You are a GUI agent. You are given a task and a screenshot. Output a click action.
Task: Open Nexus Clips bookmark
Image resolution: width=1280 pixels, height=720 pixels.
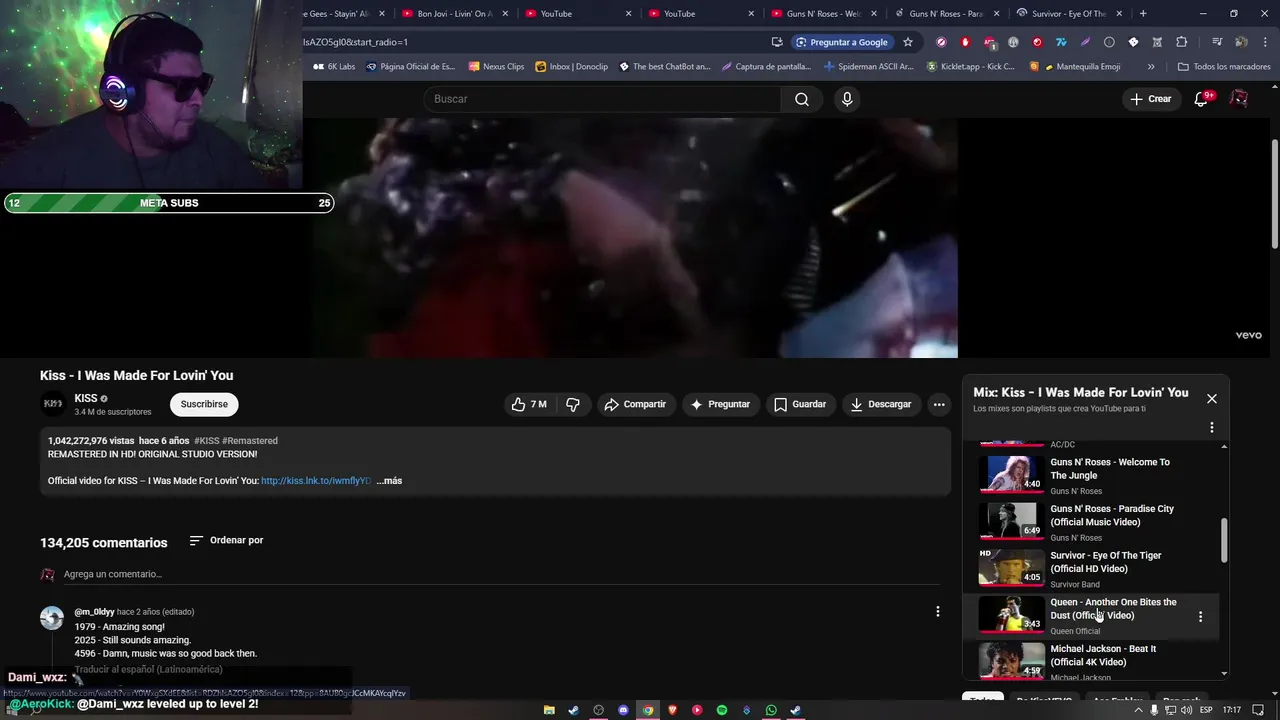point(496,67)
